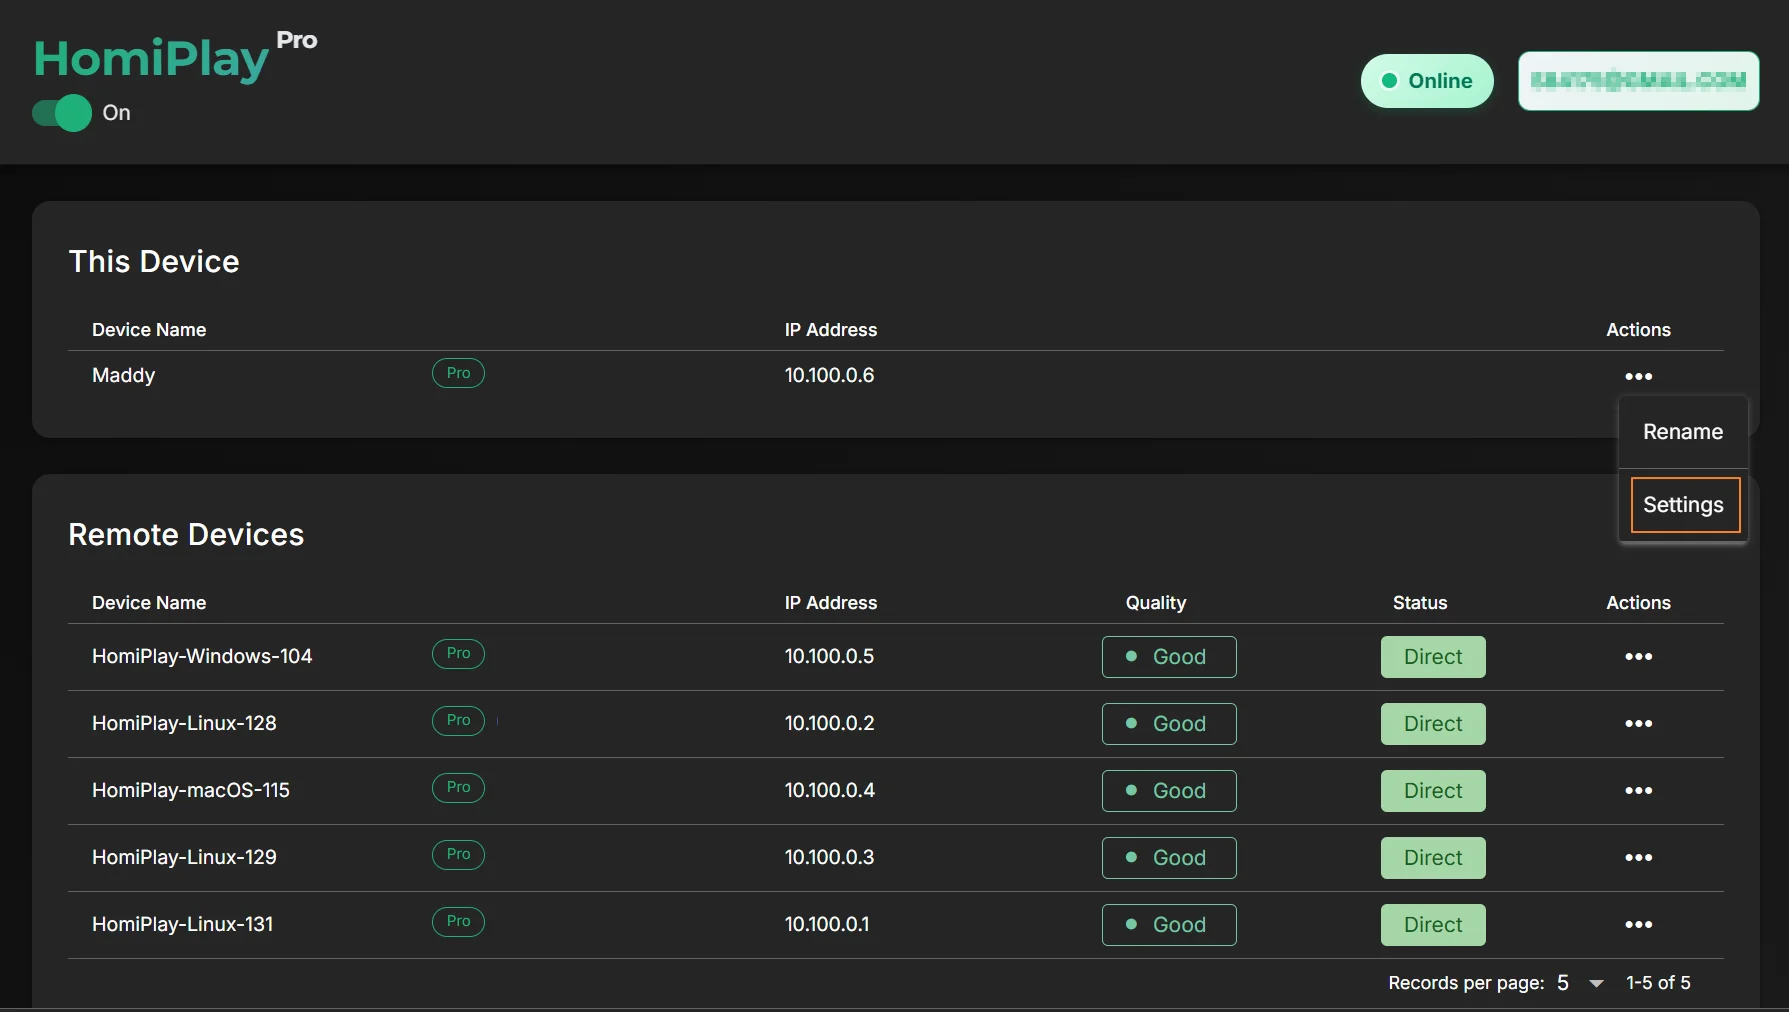Click the Online status button

coord(1426,81)
